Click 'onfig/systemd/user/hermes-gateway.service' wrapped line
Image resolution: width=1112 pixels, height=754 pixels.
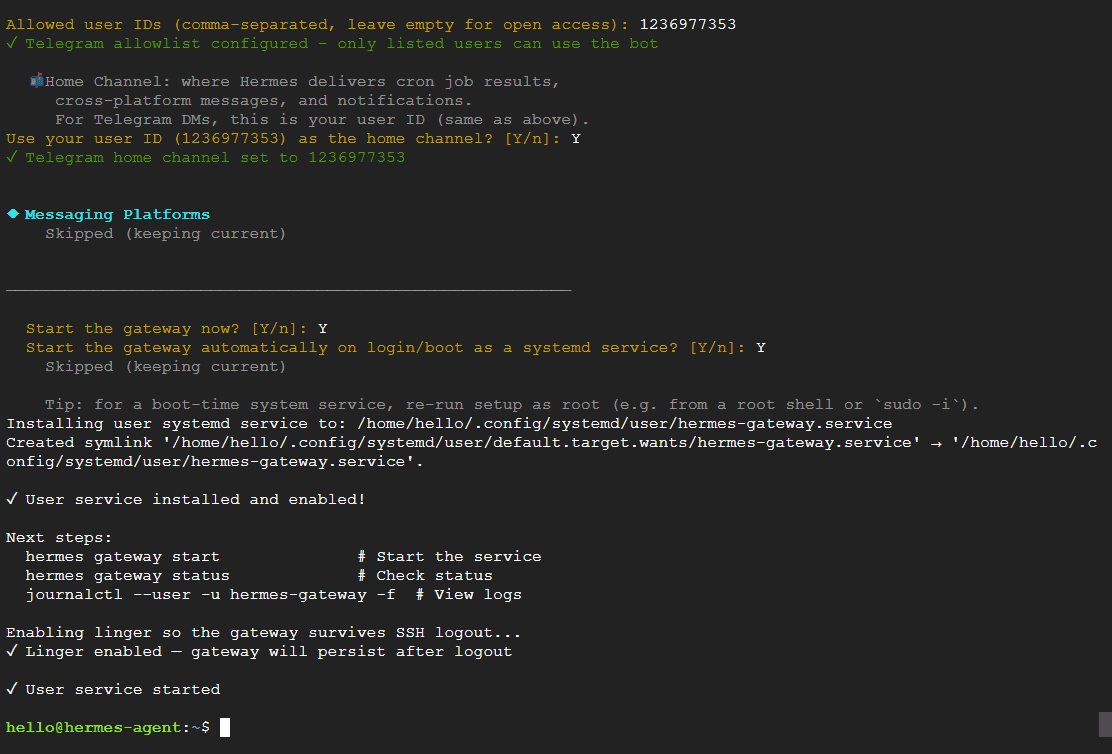pos(215,462)
